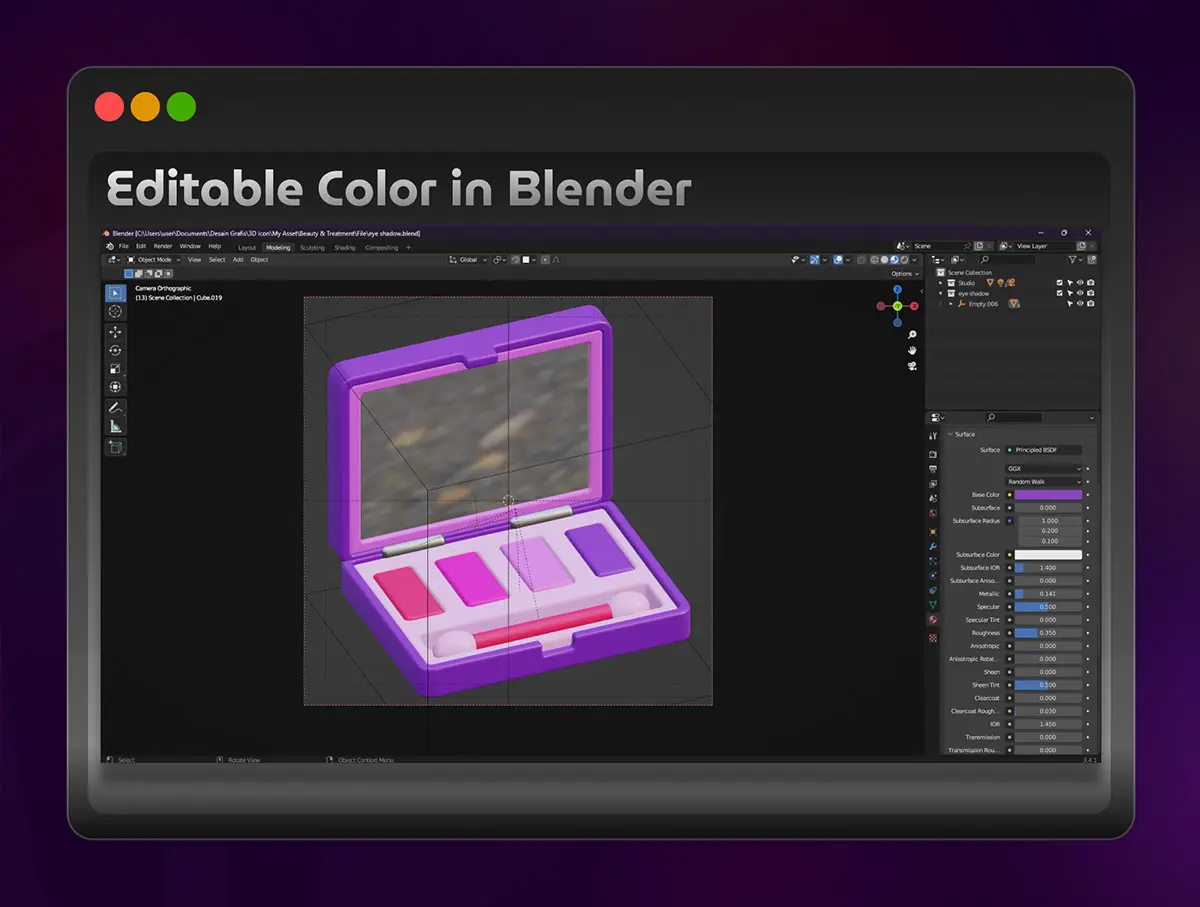Disable Empty.006 in renders

click(1091, 304)
